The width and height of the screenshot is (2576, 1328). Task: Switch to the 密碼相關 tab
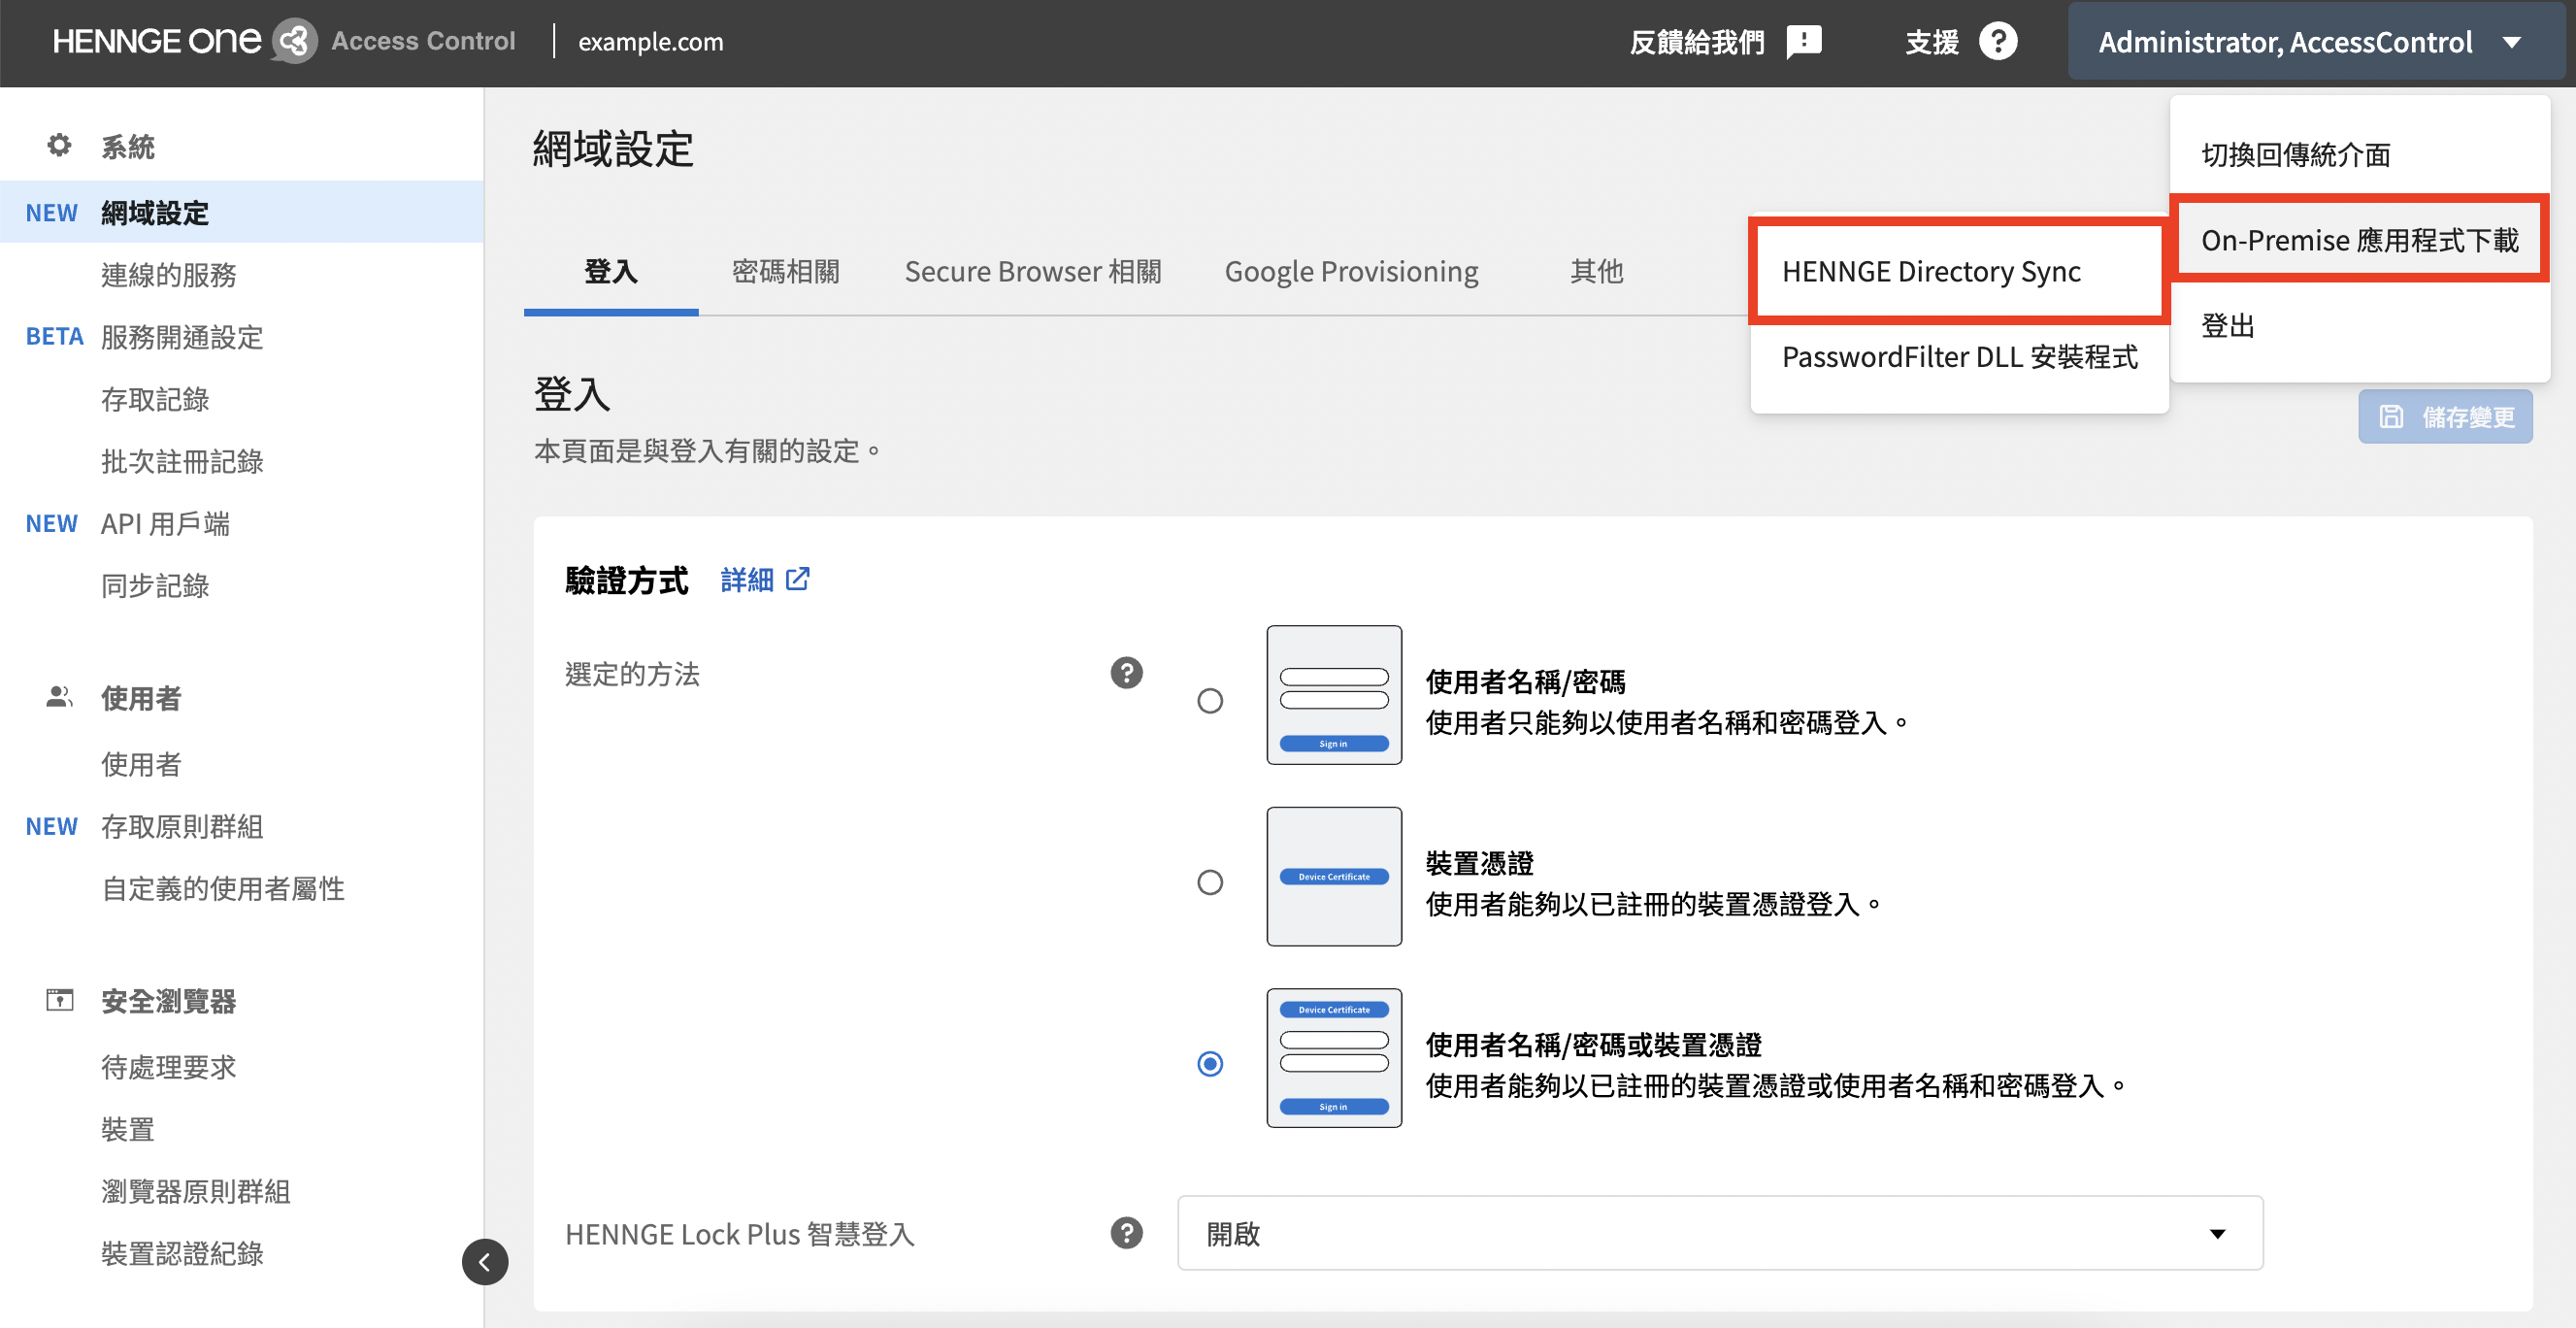tap(786, 272)
